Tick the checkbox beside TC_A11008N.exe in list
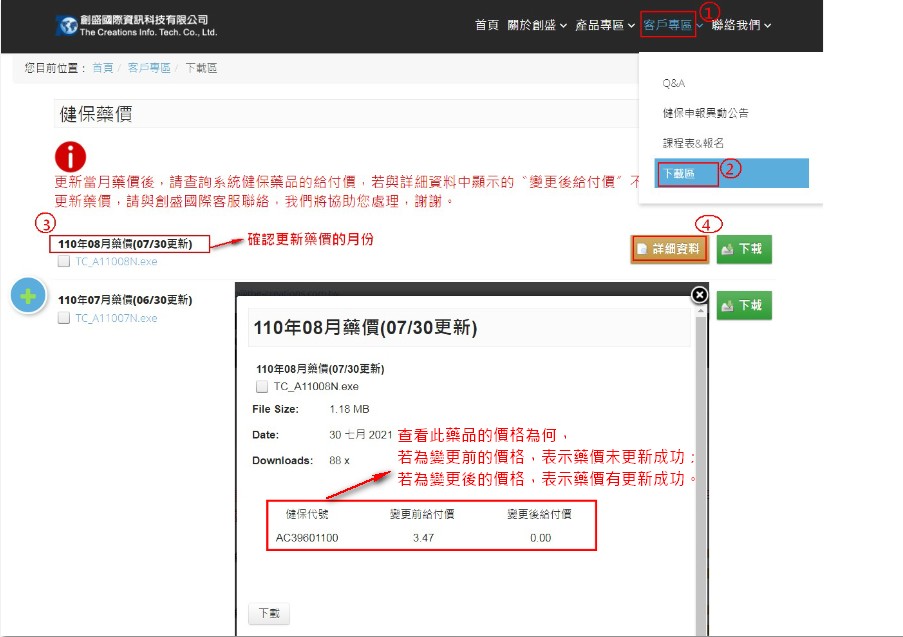 pyautogui.click(x=64, y=261)
